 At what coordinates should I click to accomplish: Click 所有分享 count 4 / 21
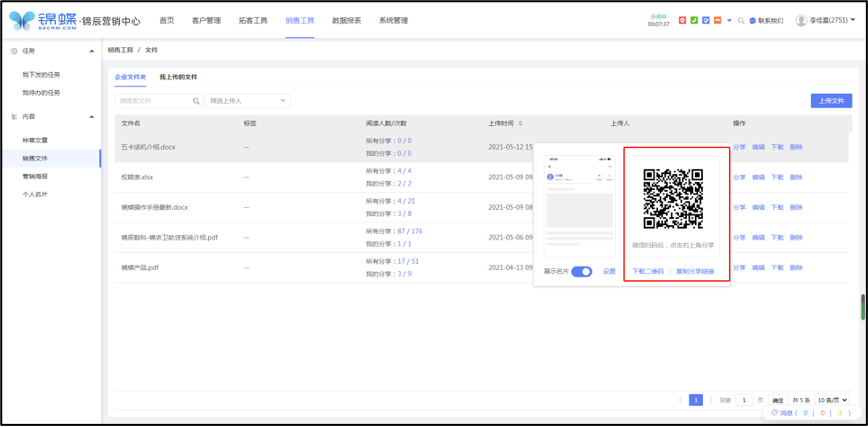[406, 201]
